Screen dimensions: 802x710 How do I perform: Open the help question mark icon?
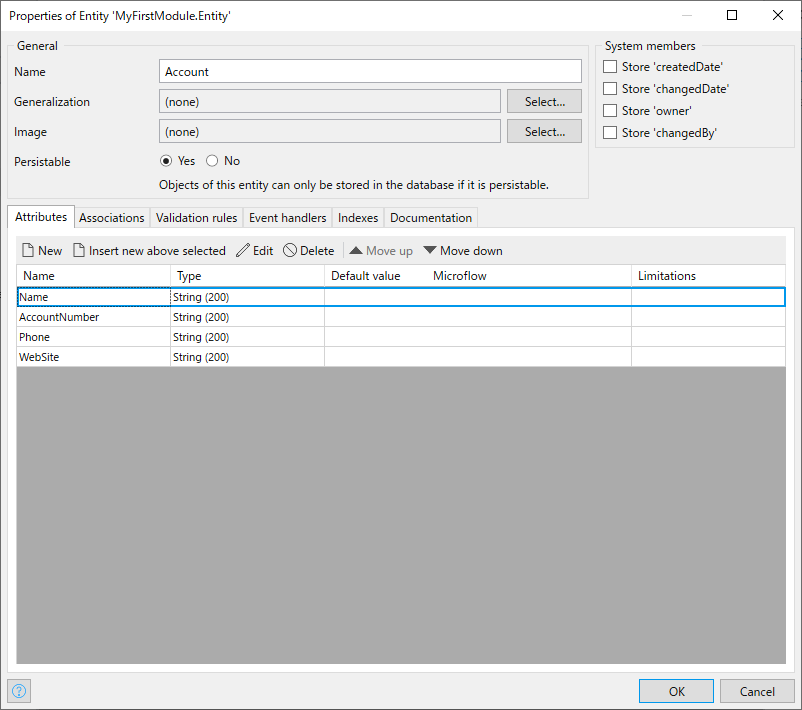(x=19, y=692)
